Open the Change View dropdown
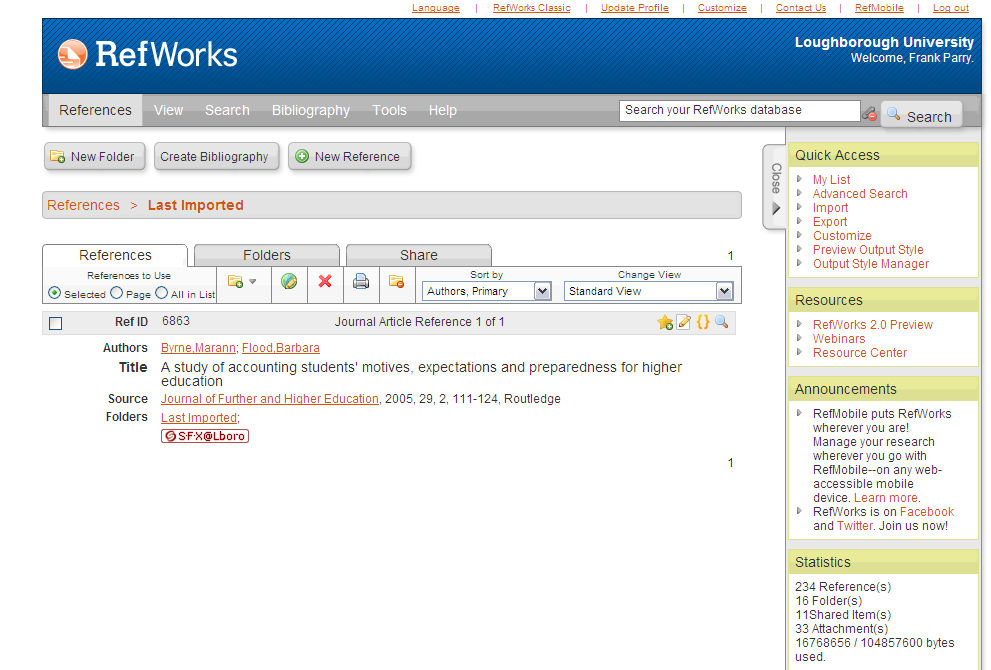The image size is (991, 670). [649, 292]
